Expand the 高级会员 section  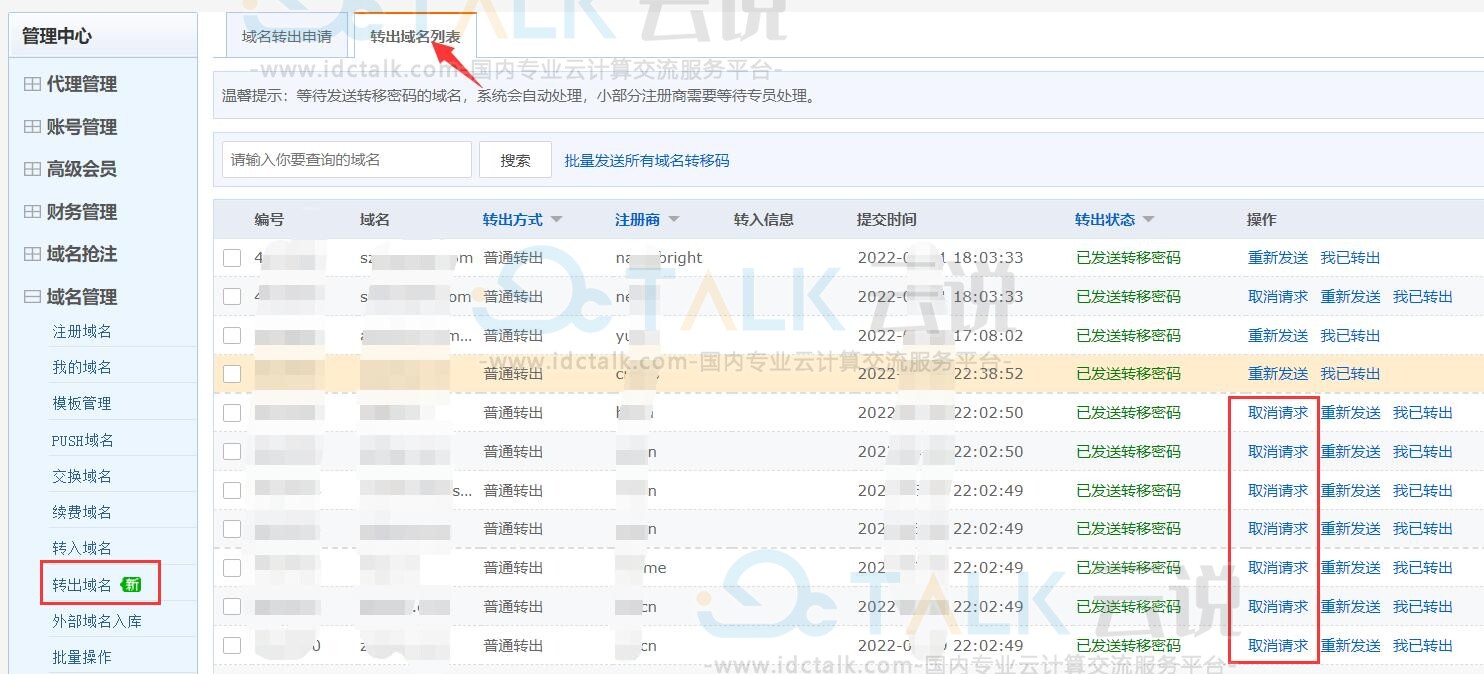point(70,169)
